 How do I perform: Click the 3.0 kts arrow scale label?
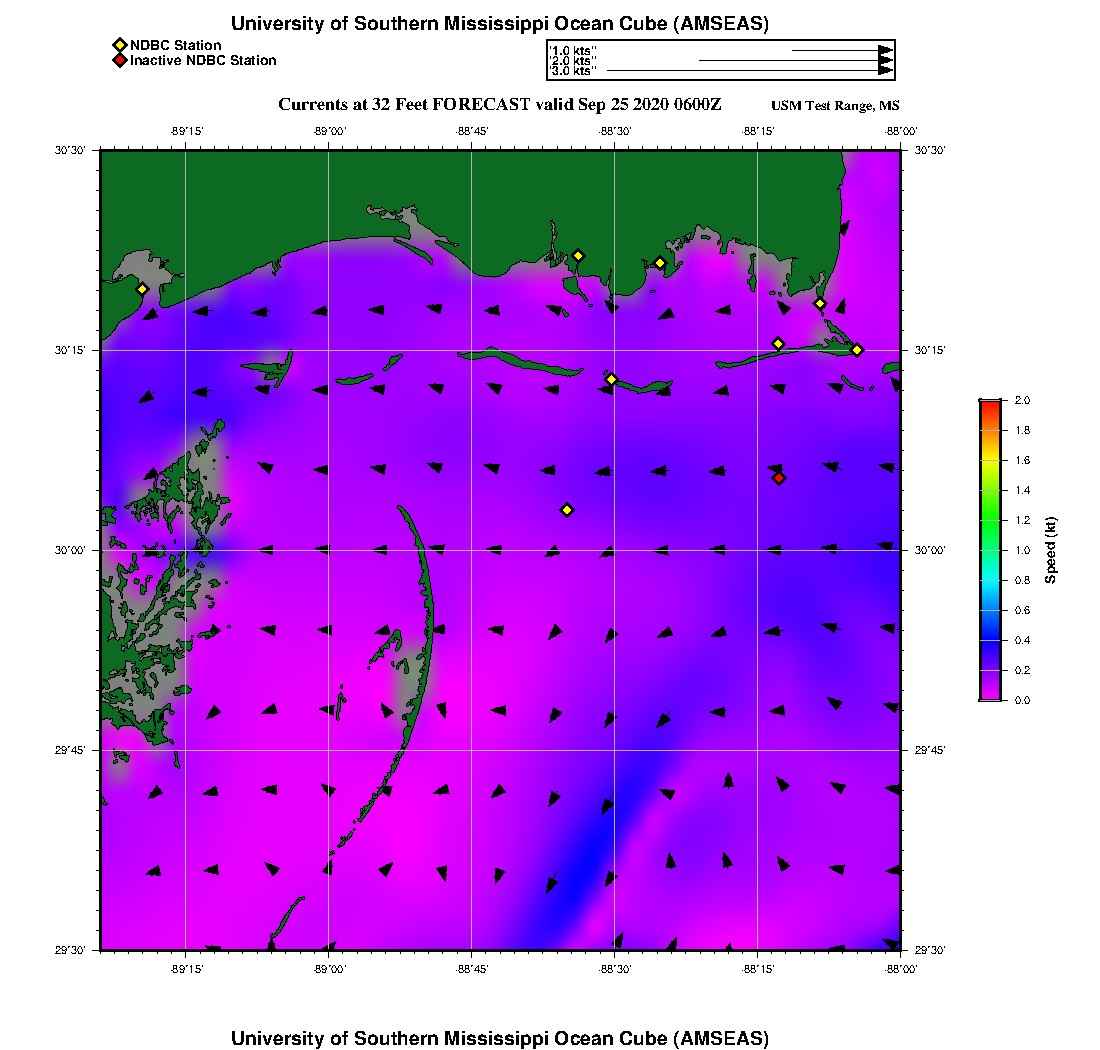point(574,71)
